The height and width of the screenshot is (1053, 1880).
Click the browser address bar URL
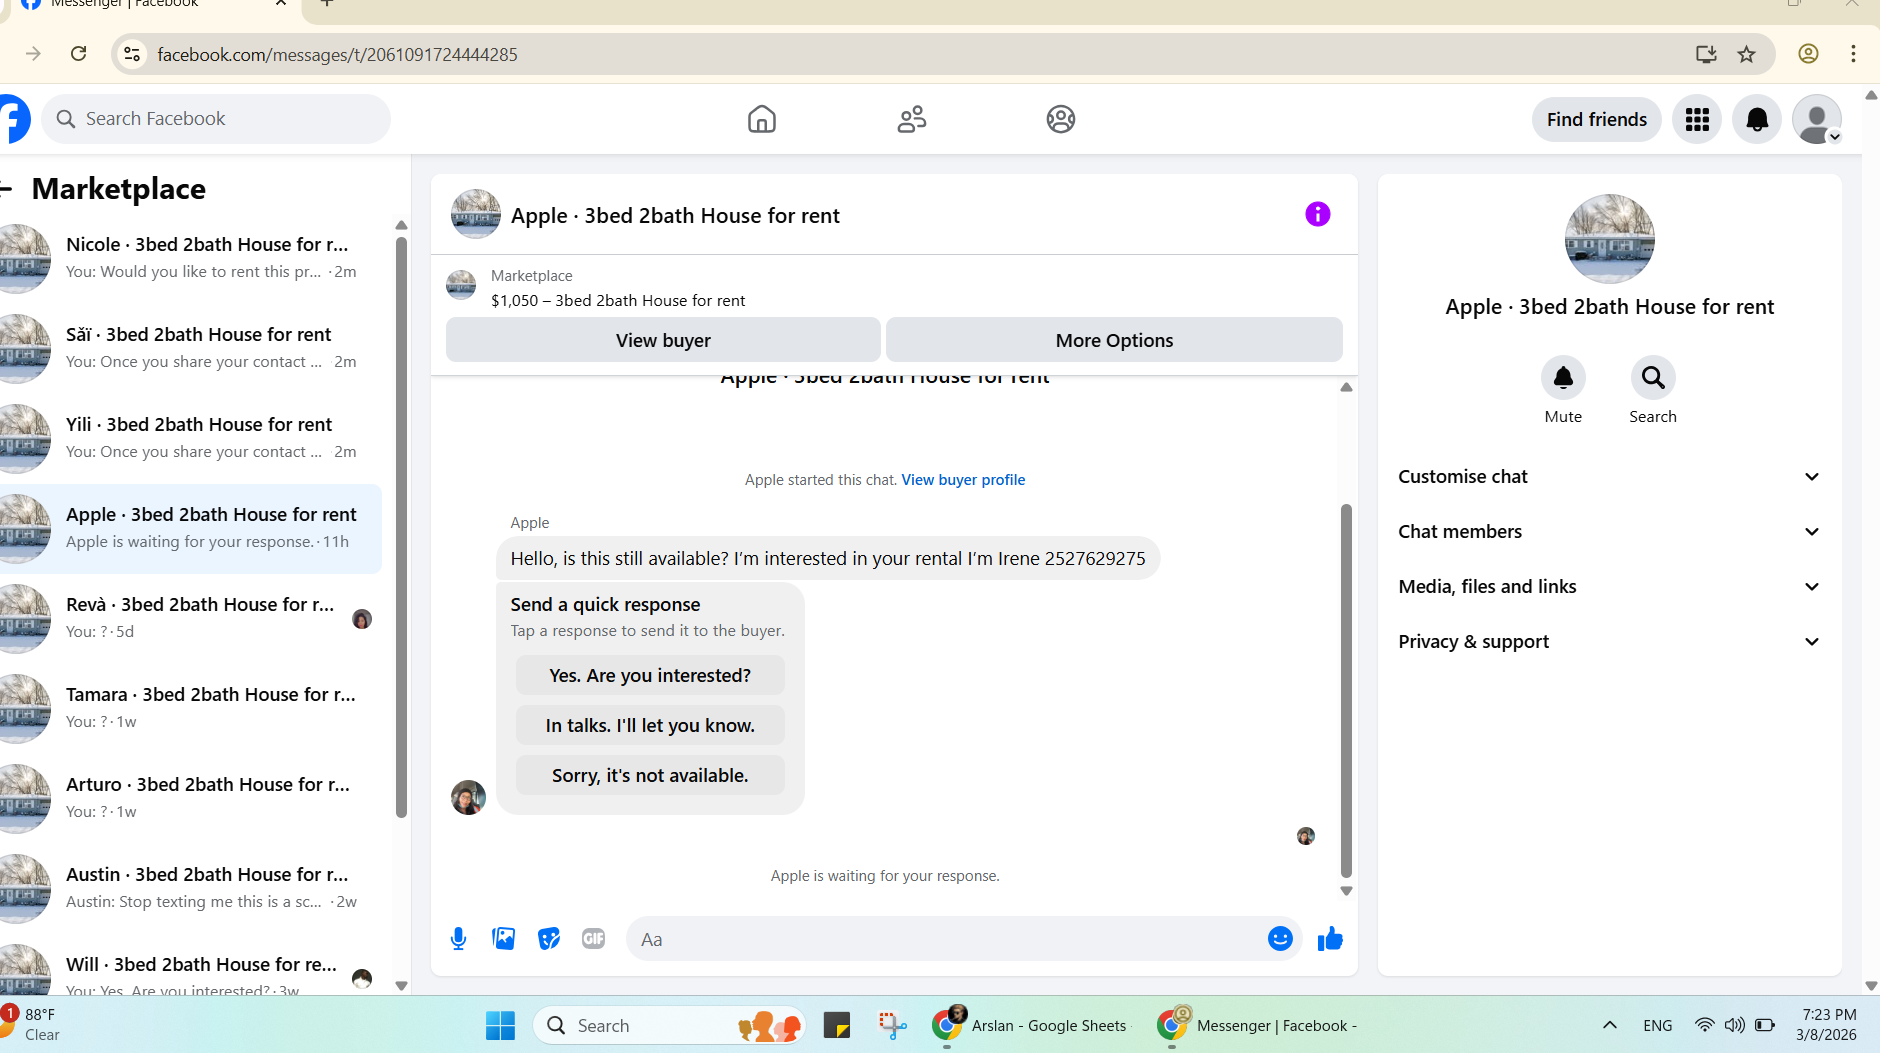pyautogui.click(x=337, y=54)
